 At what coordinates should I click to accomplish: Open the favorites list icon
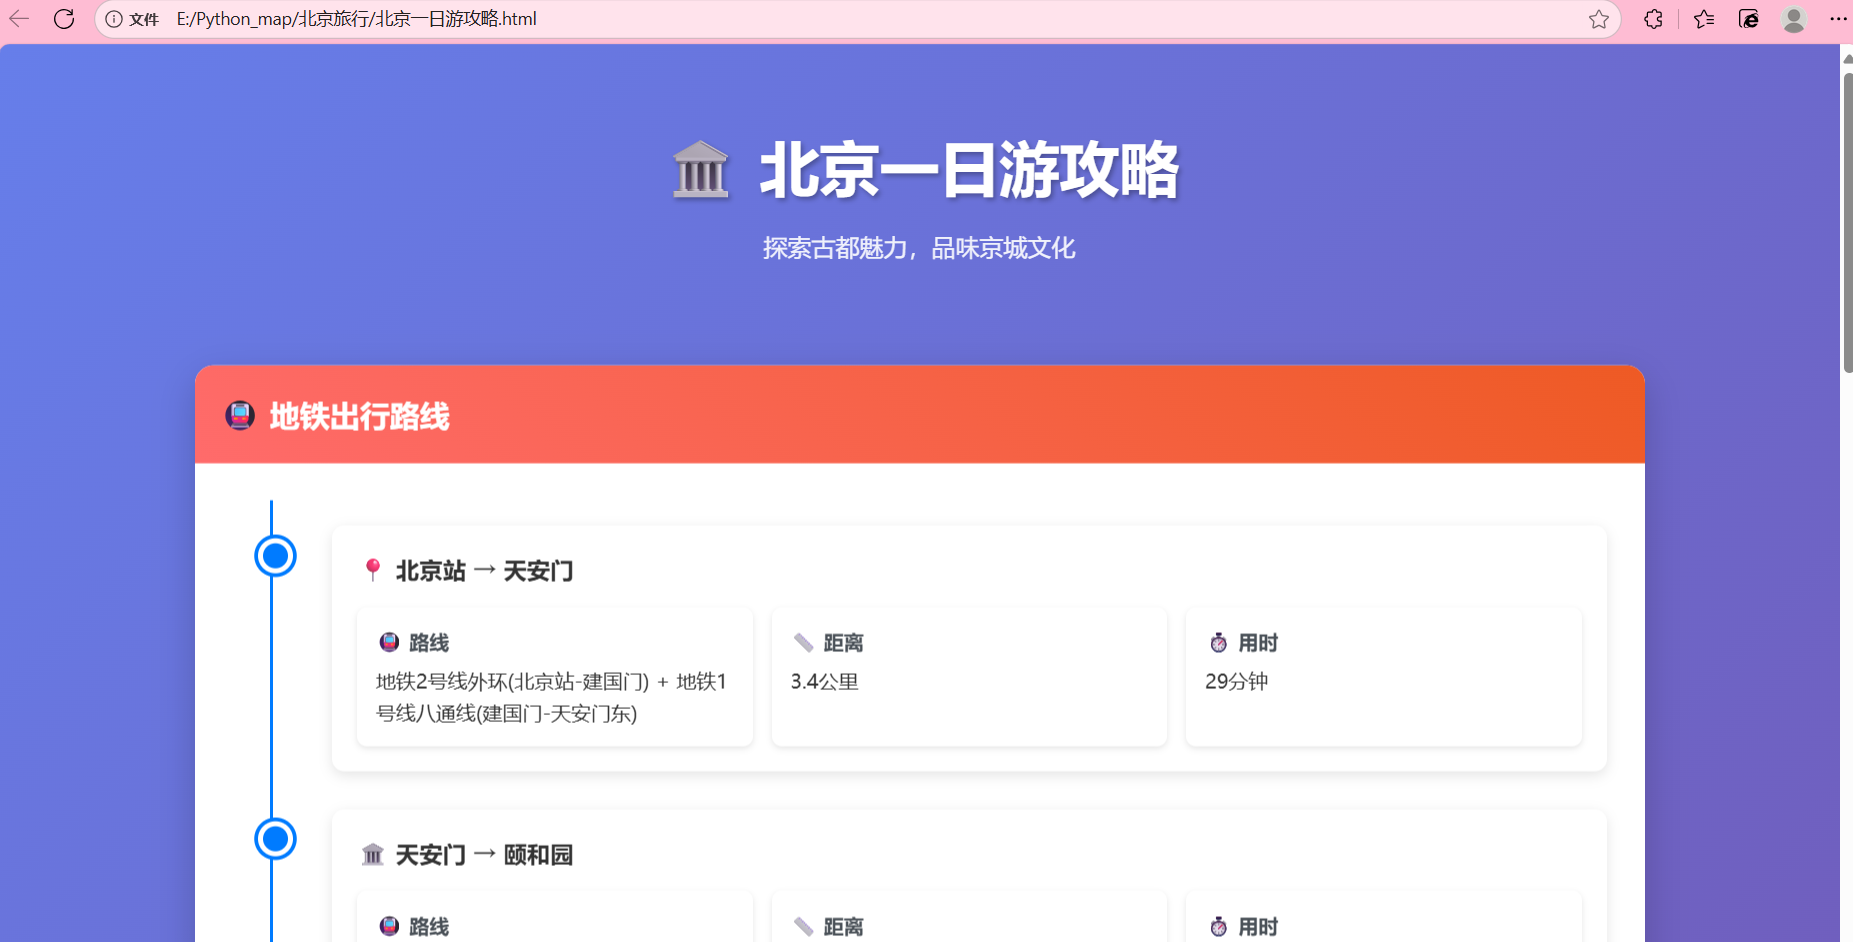coord(1704,19)
